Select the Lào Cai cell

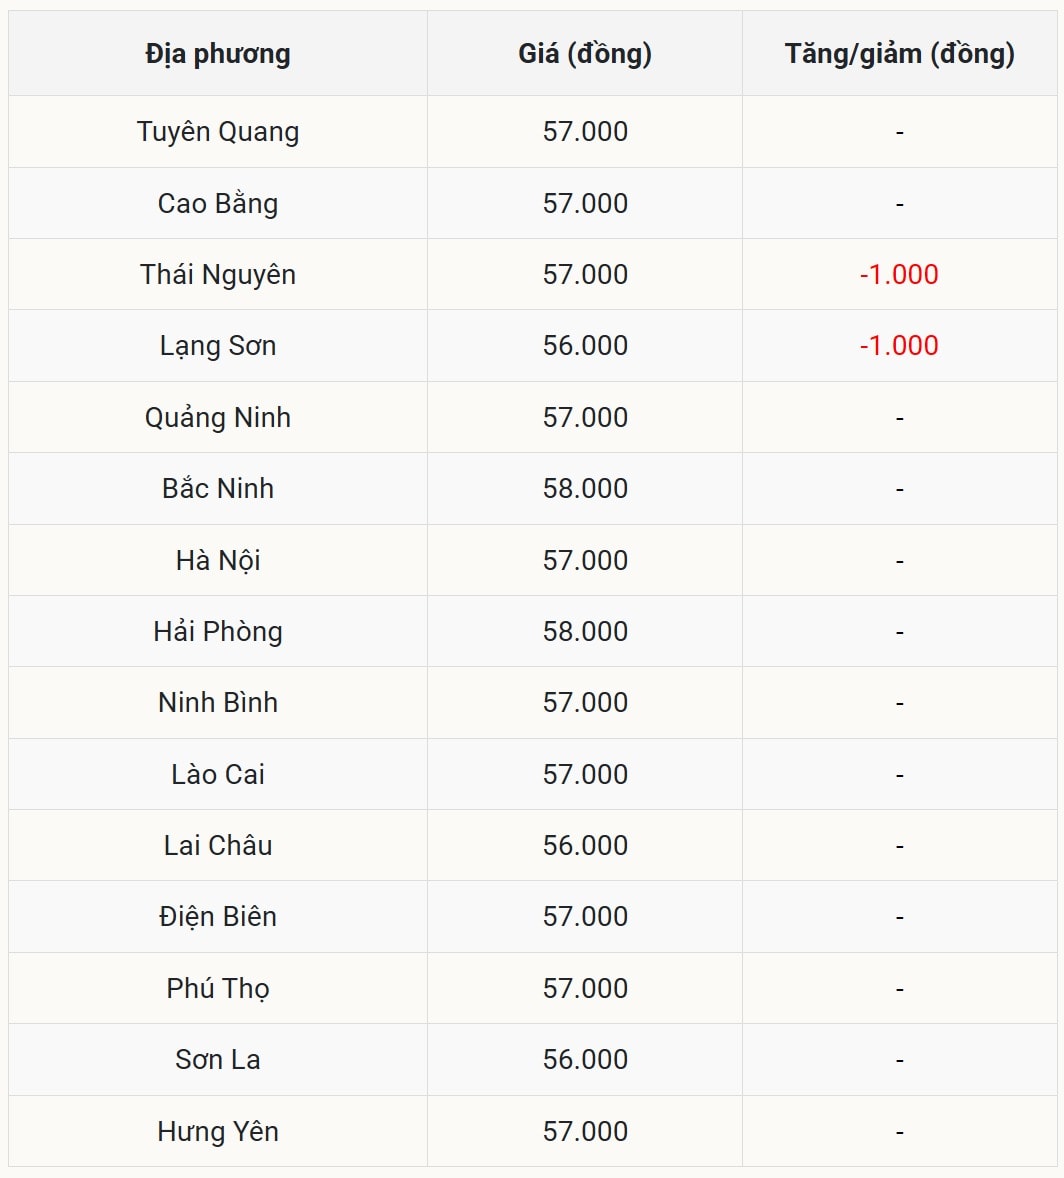(x=218, y=775)
